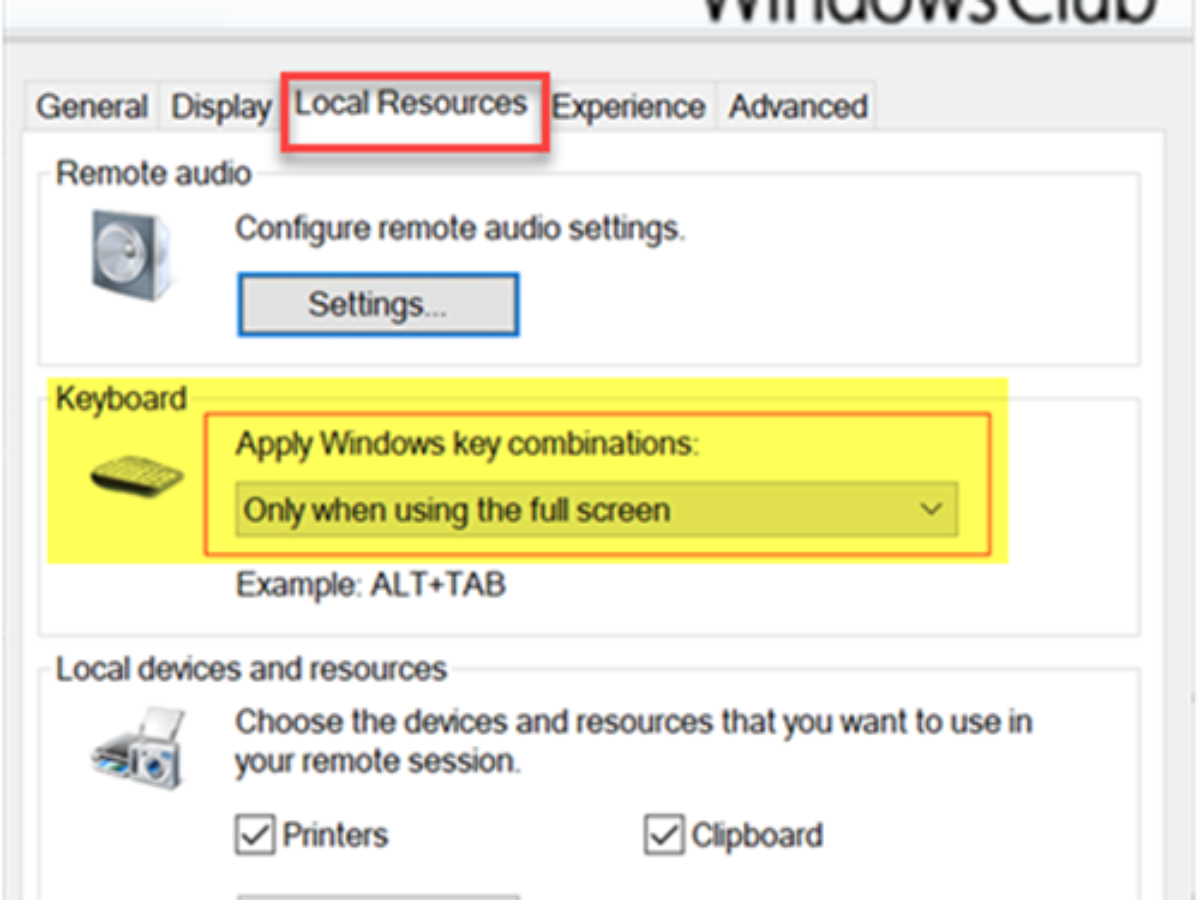Click the Example: ALT+TAB text

click(x=370, y=584)
